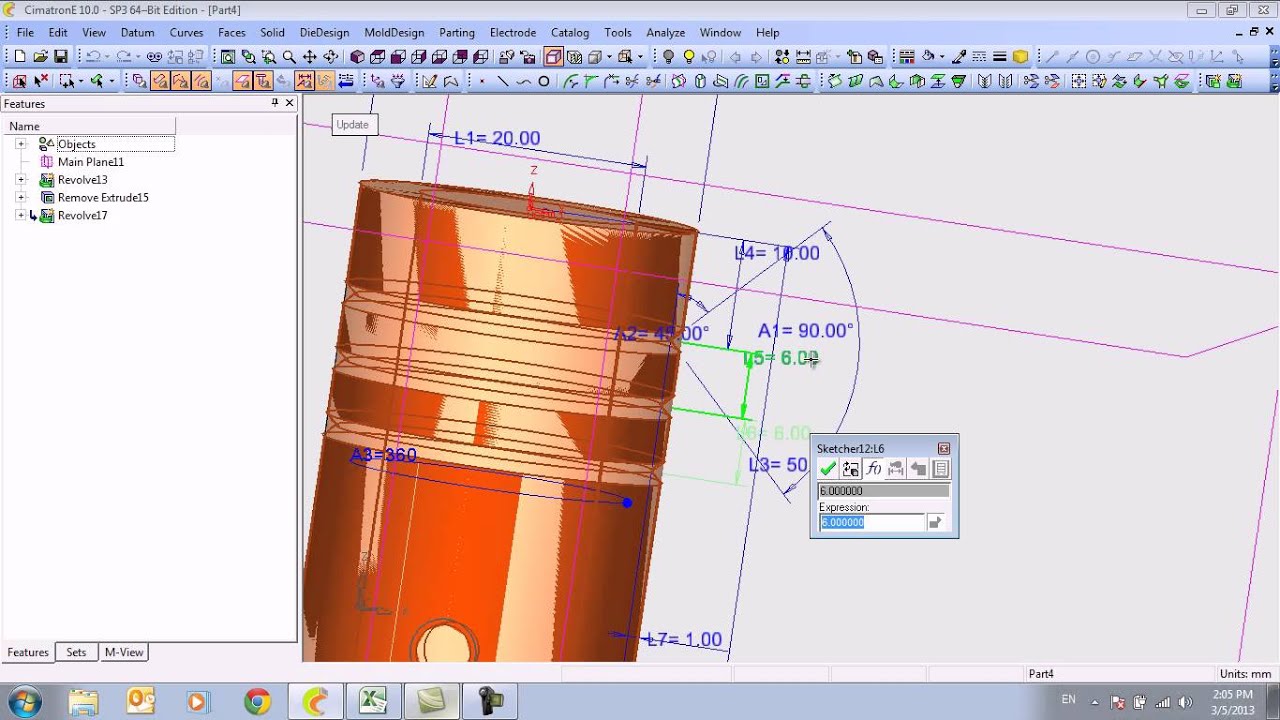Switch to the M-View tab
Viewport: 1280px width, 720px height.
pyautogui.click(x=124, y=652)
